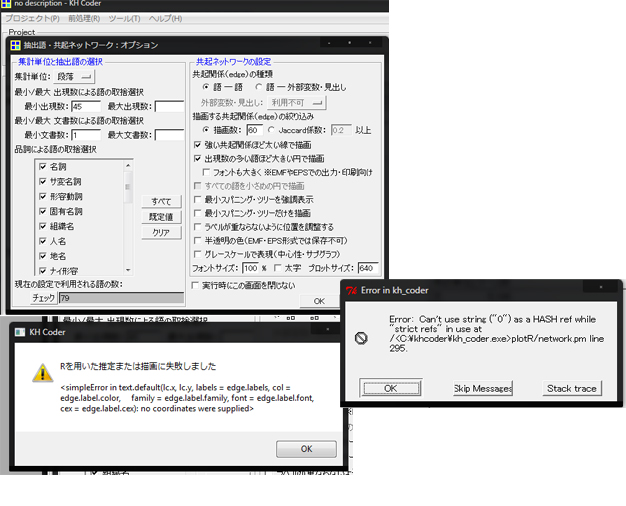Click the Skip Messages button

pos(483,388)
